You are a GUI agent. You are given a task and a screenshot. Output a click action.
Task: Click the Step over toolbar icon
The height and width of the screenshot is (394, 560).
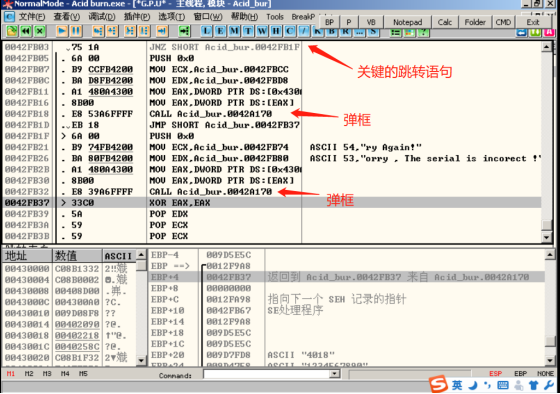tap(112, 31)
